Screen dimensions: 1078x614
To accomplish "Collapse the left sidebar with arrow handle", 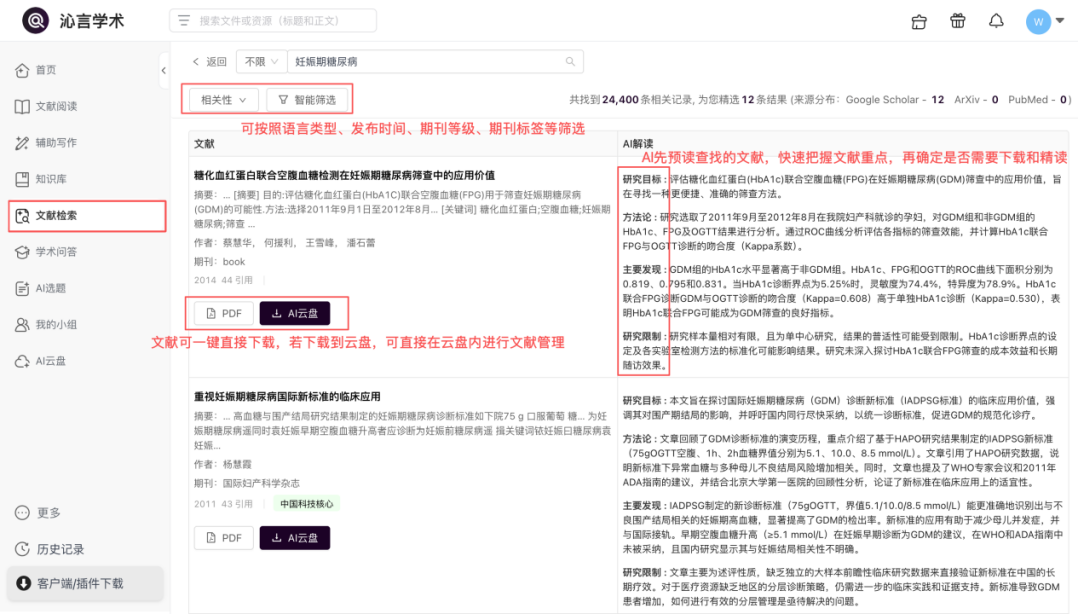I will tap(164, 70).
